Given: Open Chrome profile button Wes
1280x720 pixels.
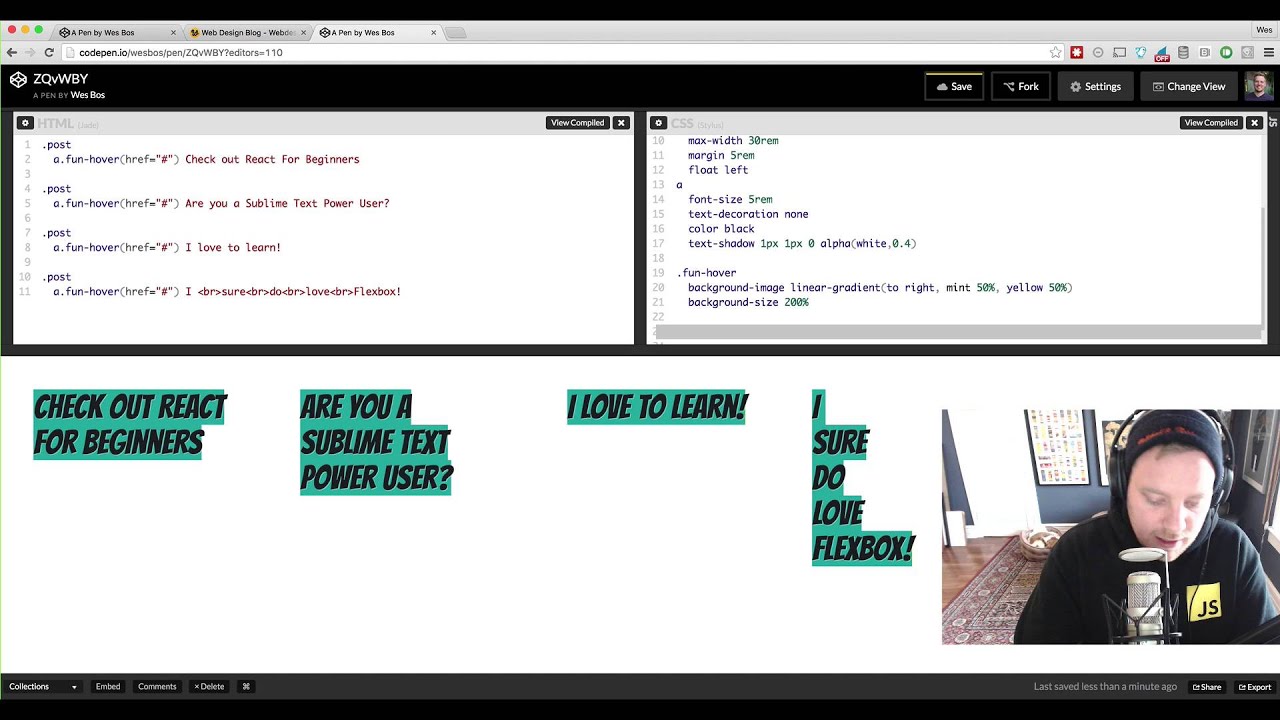Looking at the screenshot, I should (1264, 30).
